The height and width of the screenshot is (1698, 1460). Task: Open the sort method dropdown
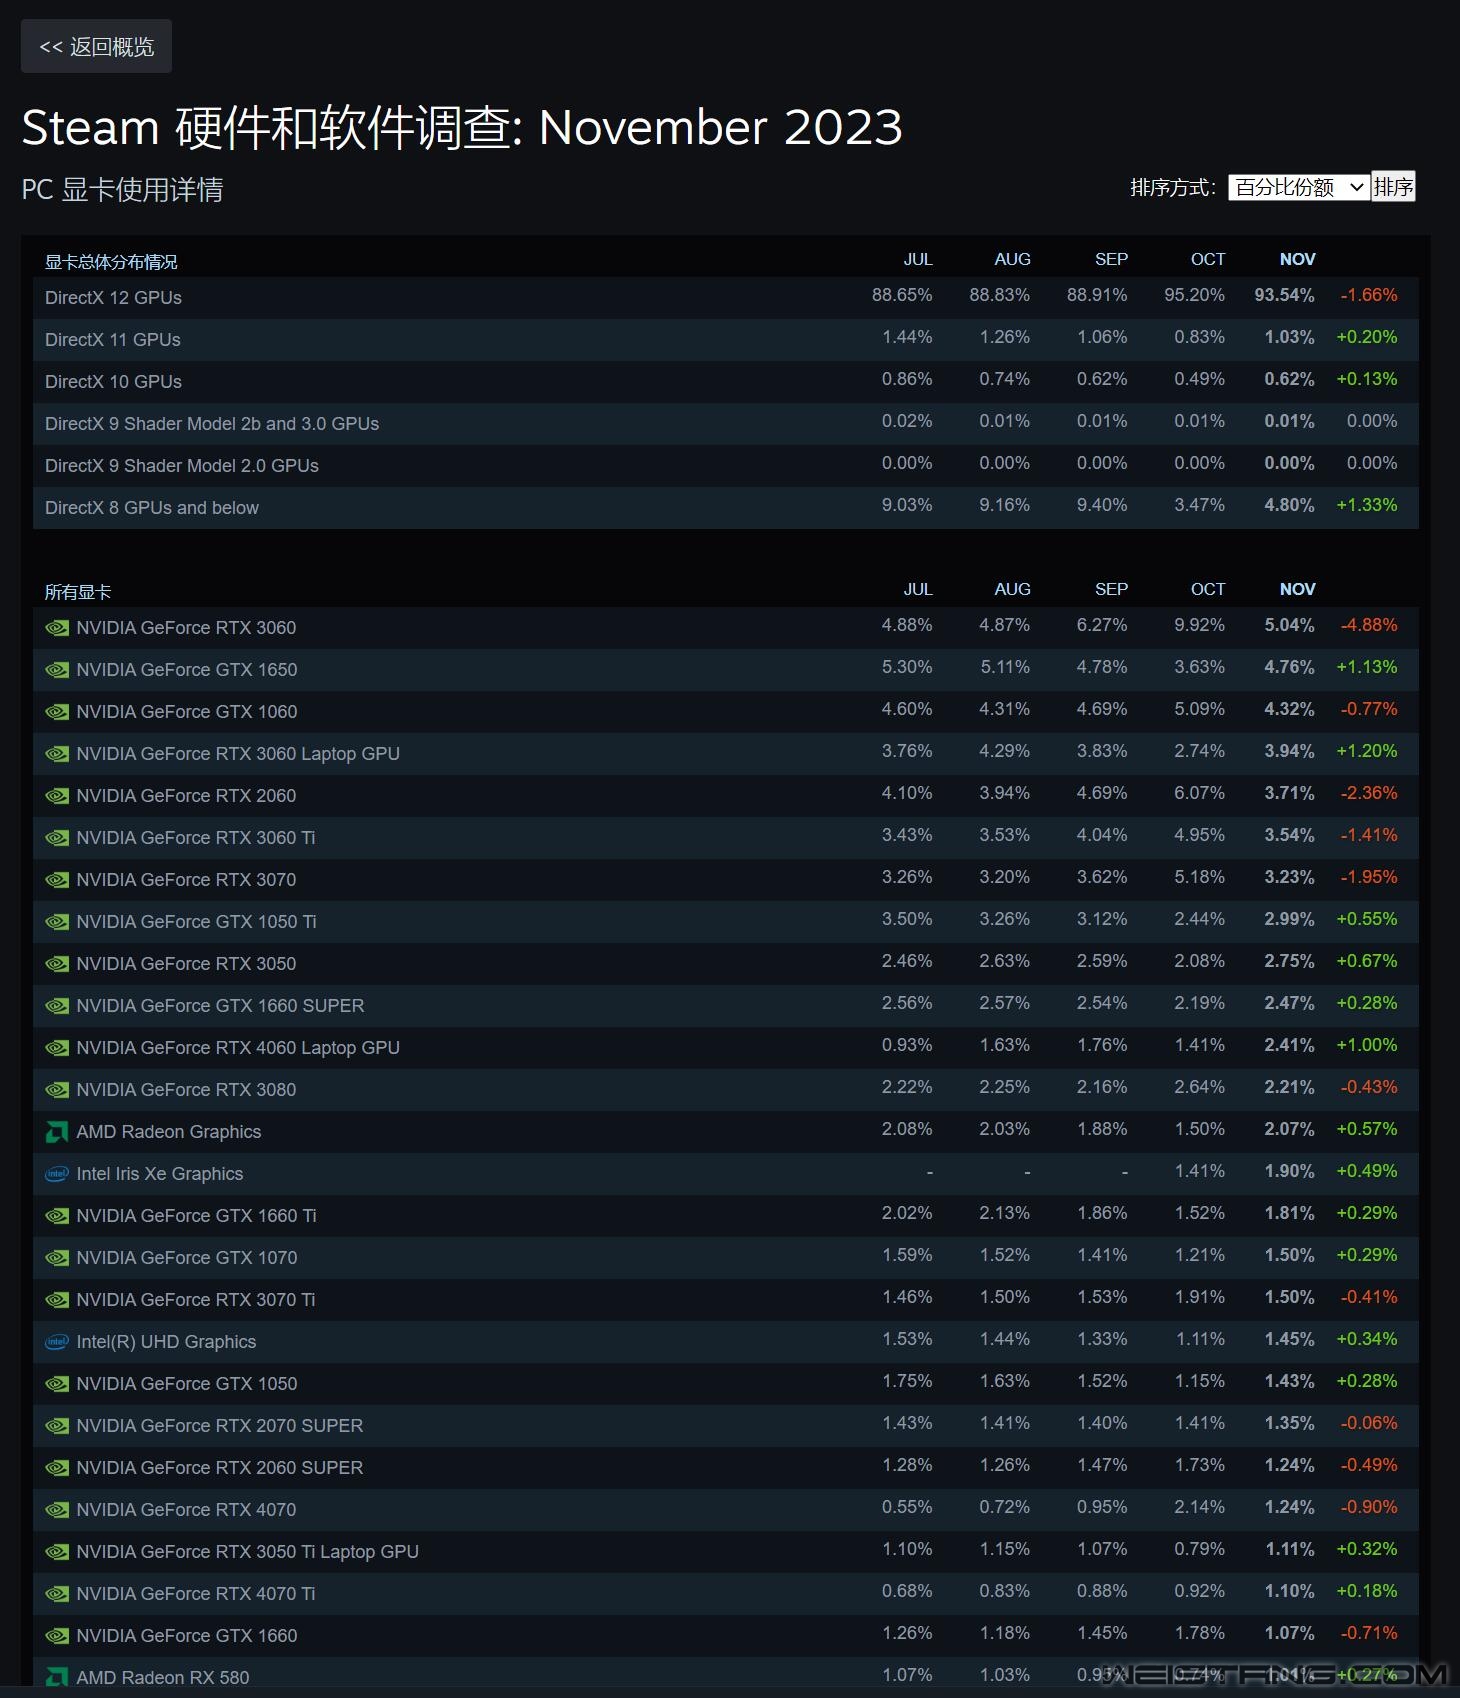point(1298,187)
